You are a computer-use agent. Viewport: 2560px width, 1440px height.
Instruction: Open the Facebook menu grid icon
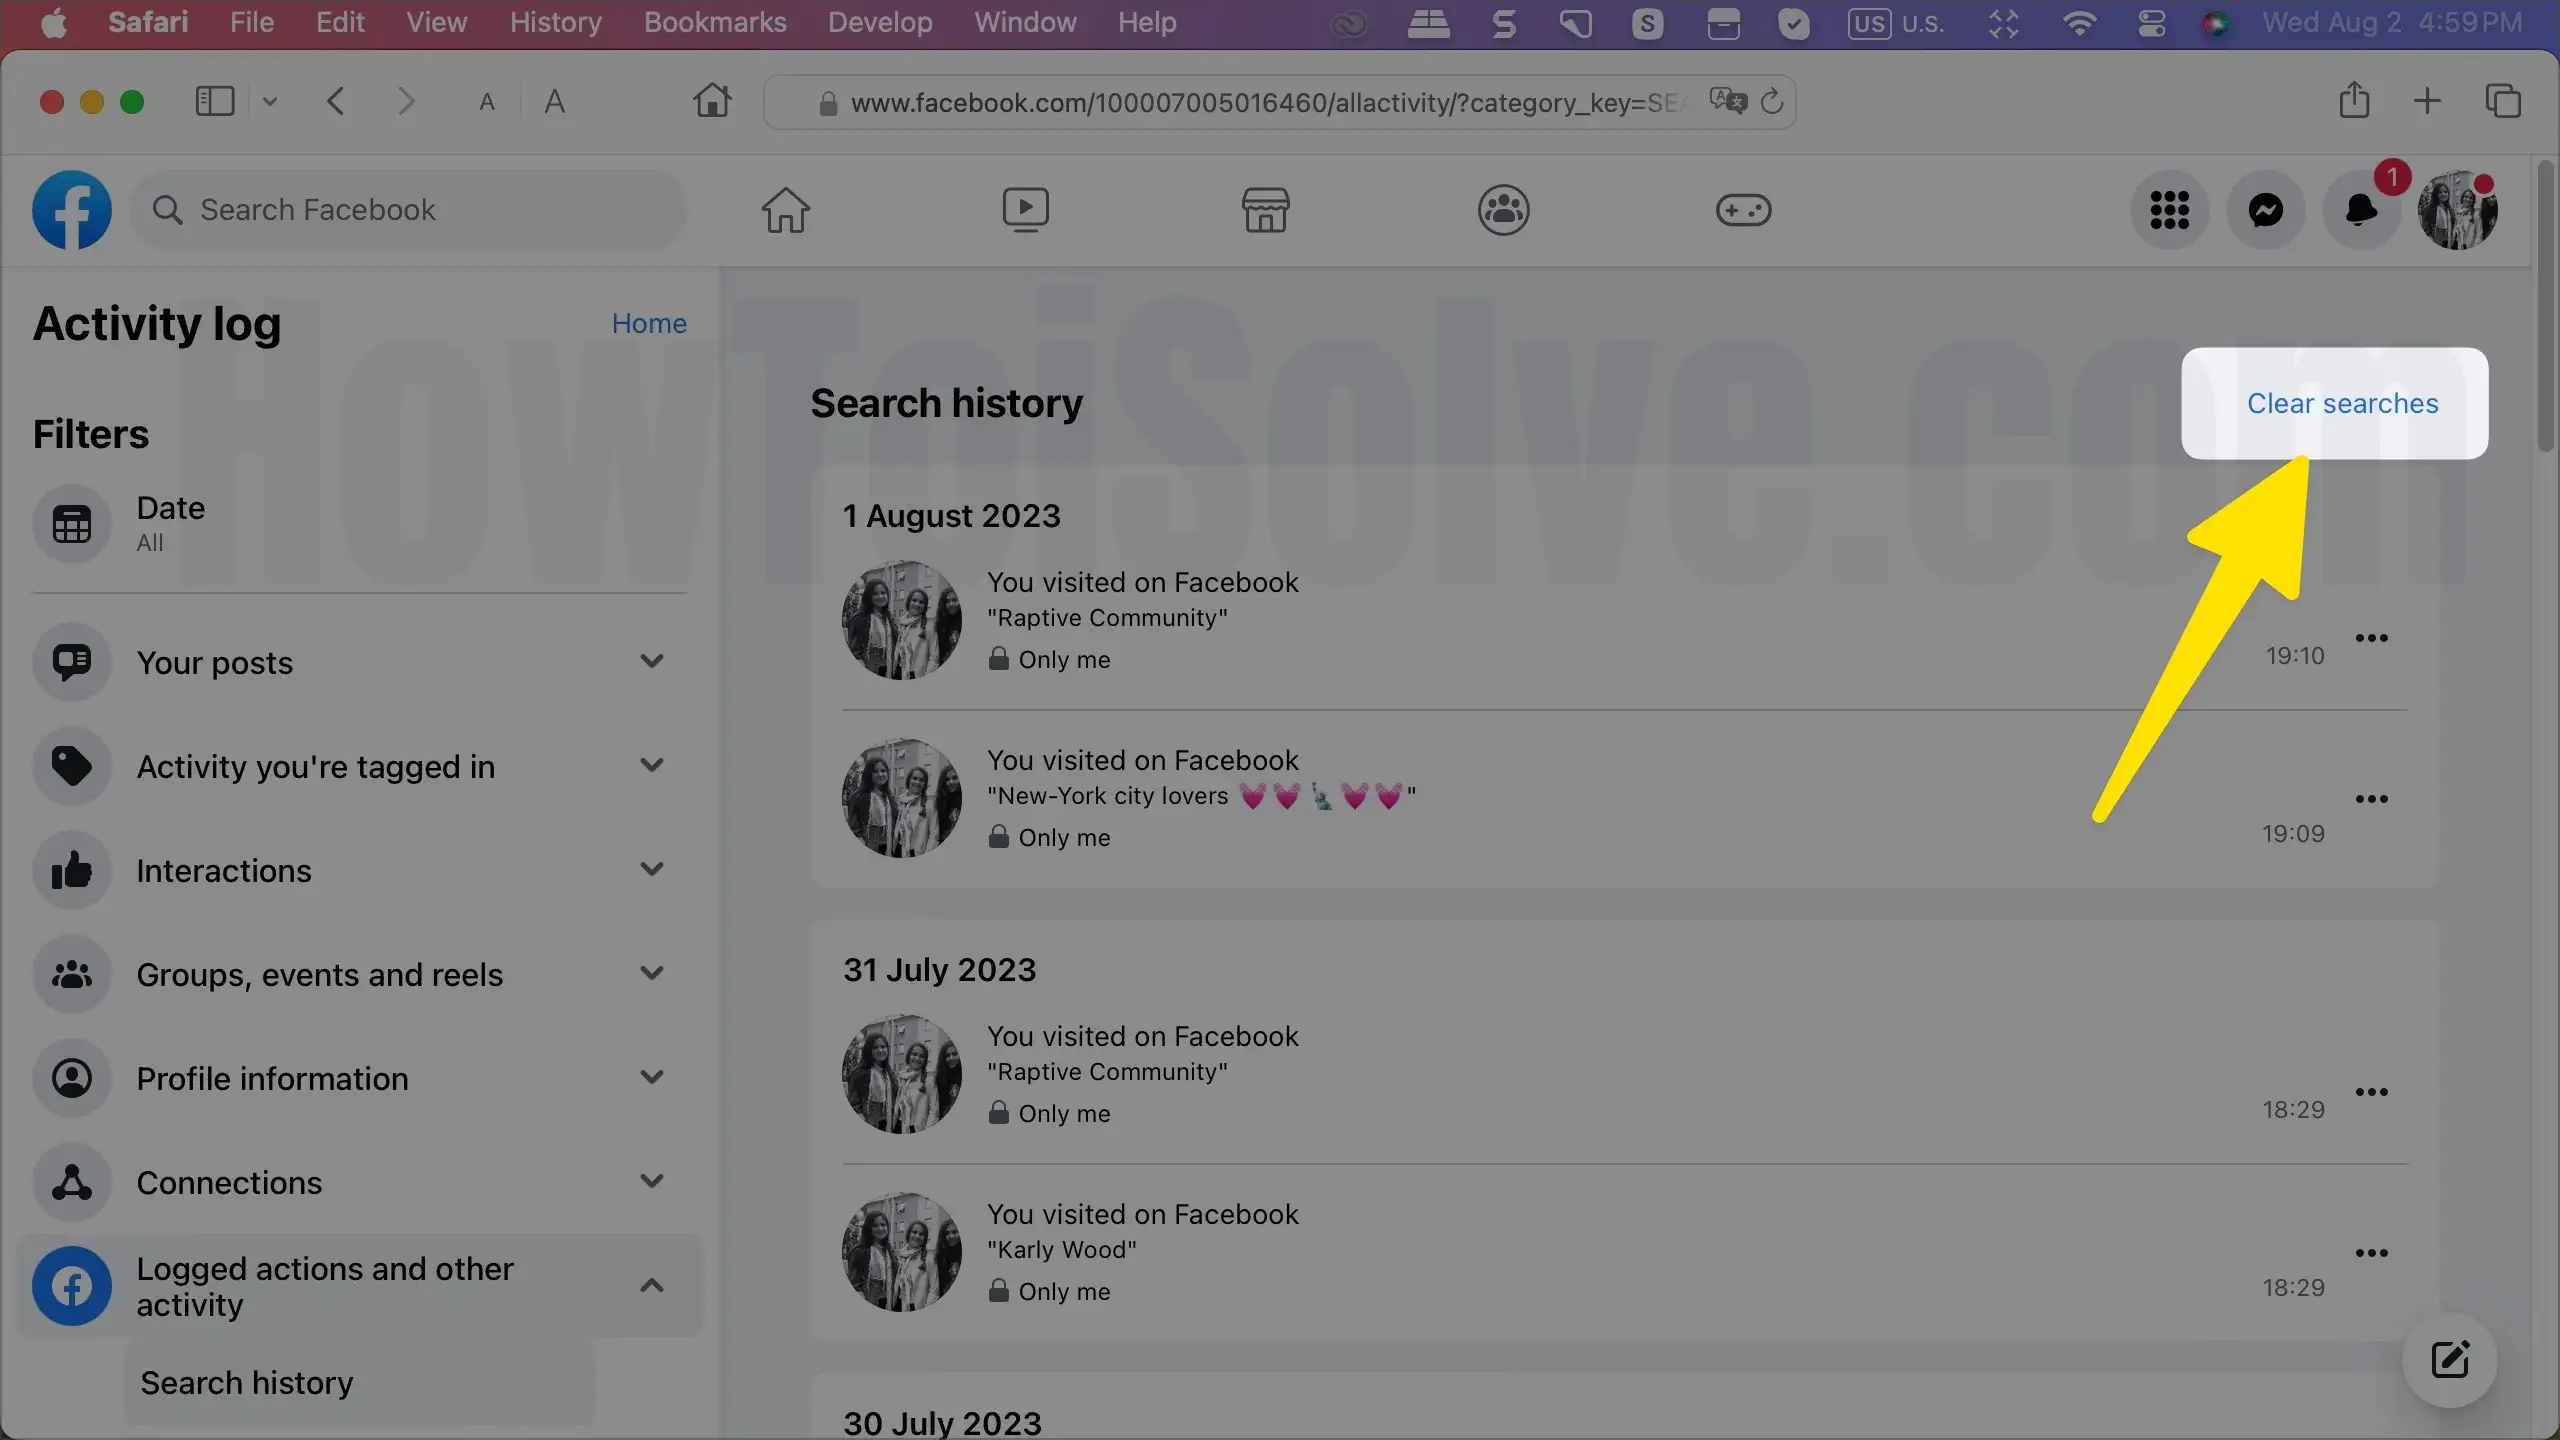[x=2170, y=210]
